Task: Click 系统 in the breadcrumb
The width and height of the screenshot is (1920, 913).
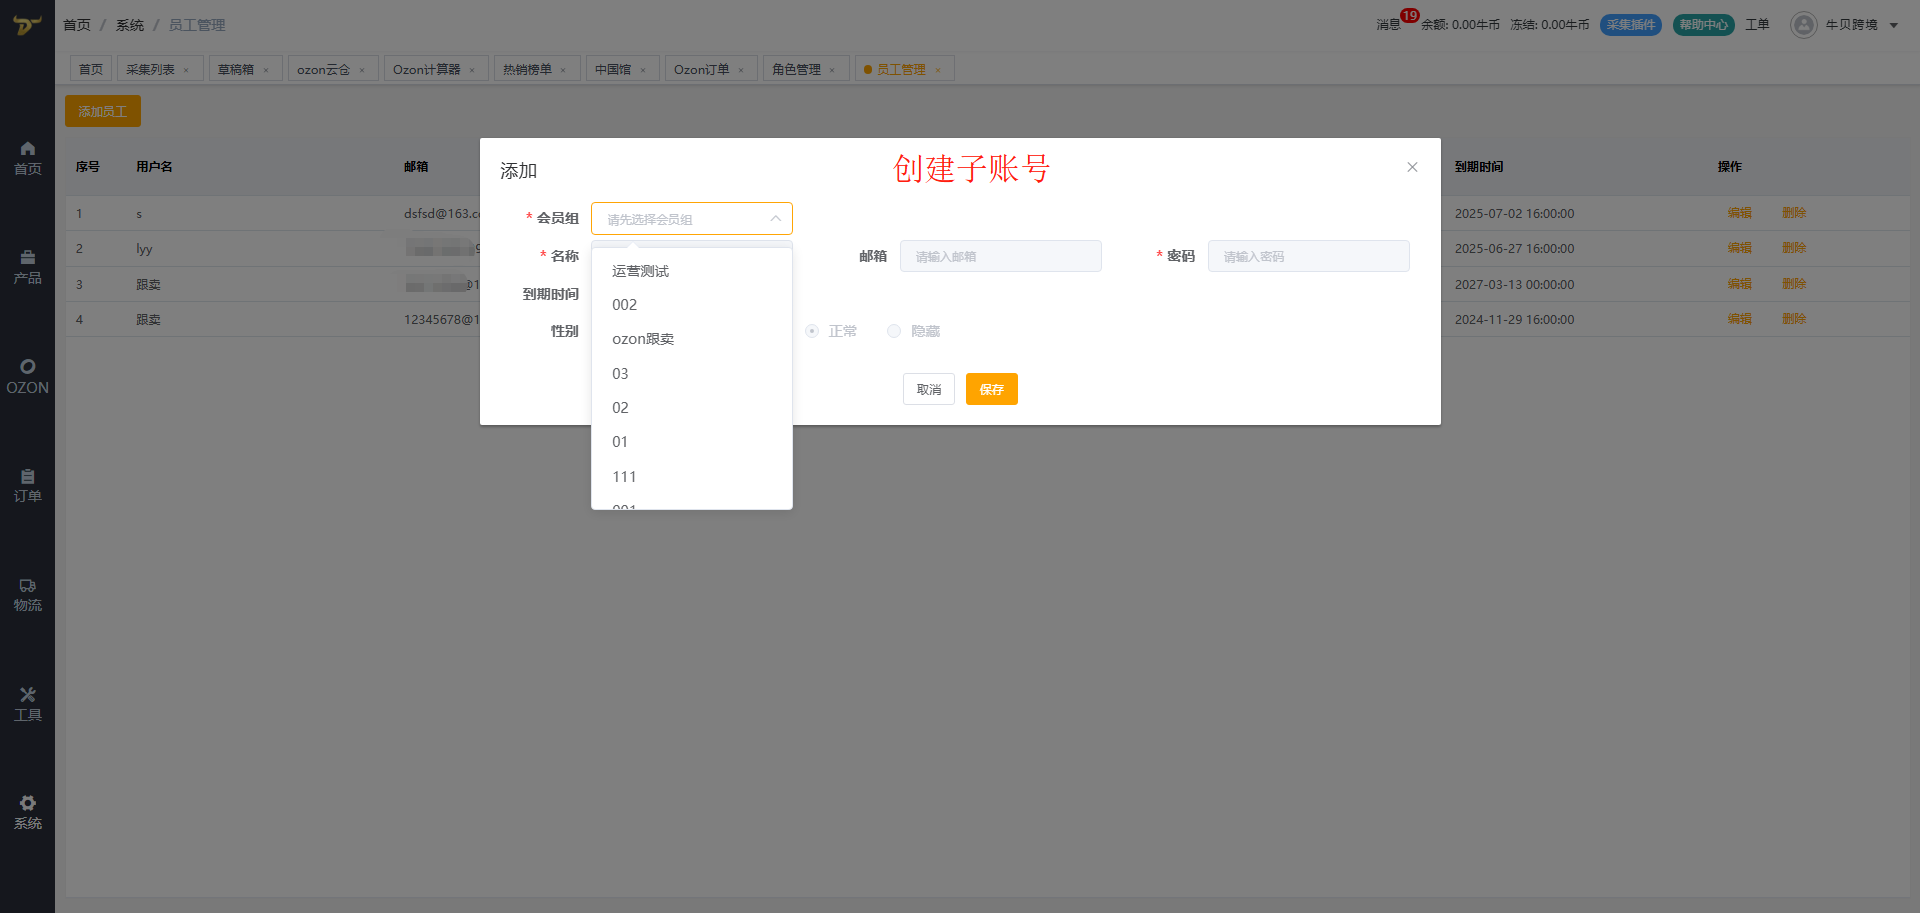Action: 130,25
